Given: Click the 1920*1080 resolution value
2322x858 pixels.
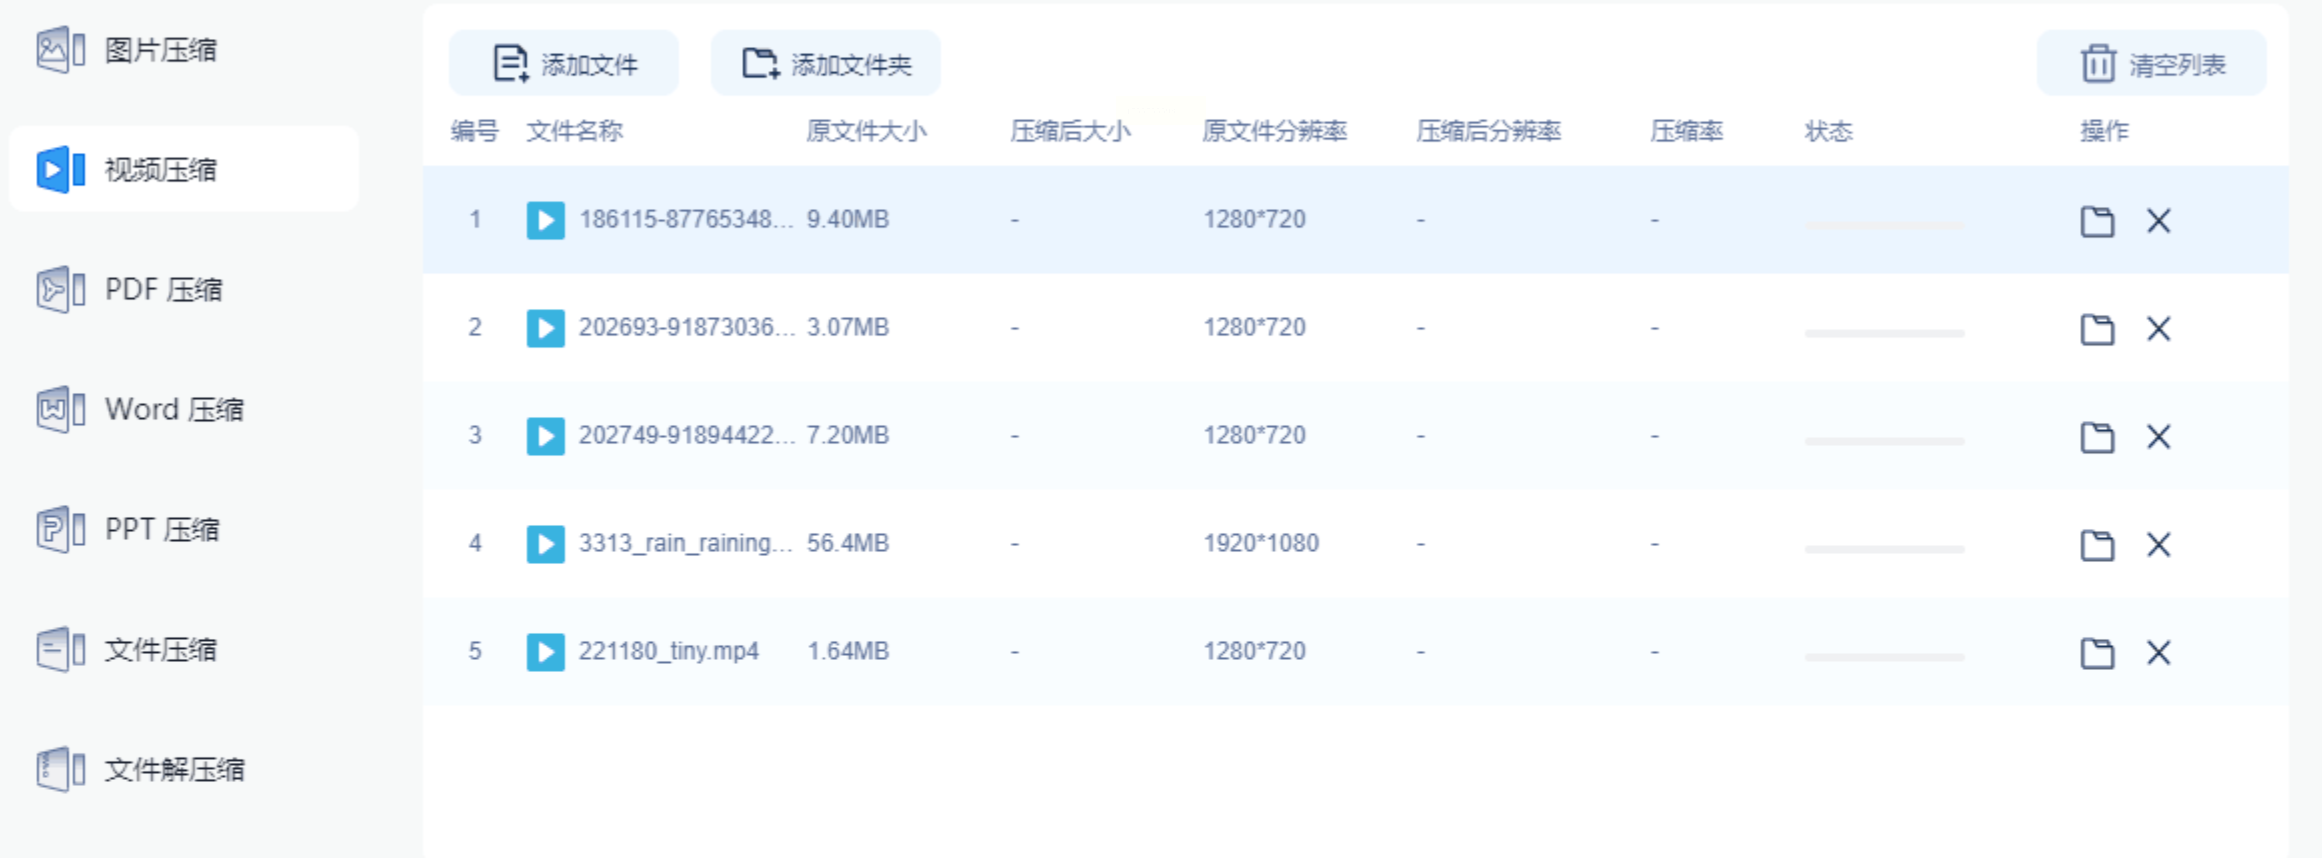Looking at the screenshot, I should [1261, 543].
